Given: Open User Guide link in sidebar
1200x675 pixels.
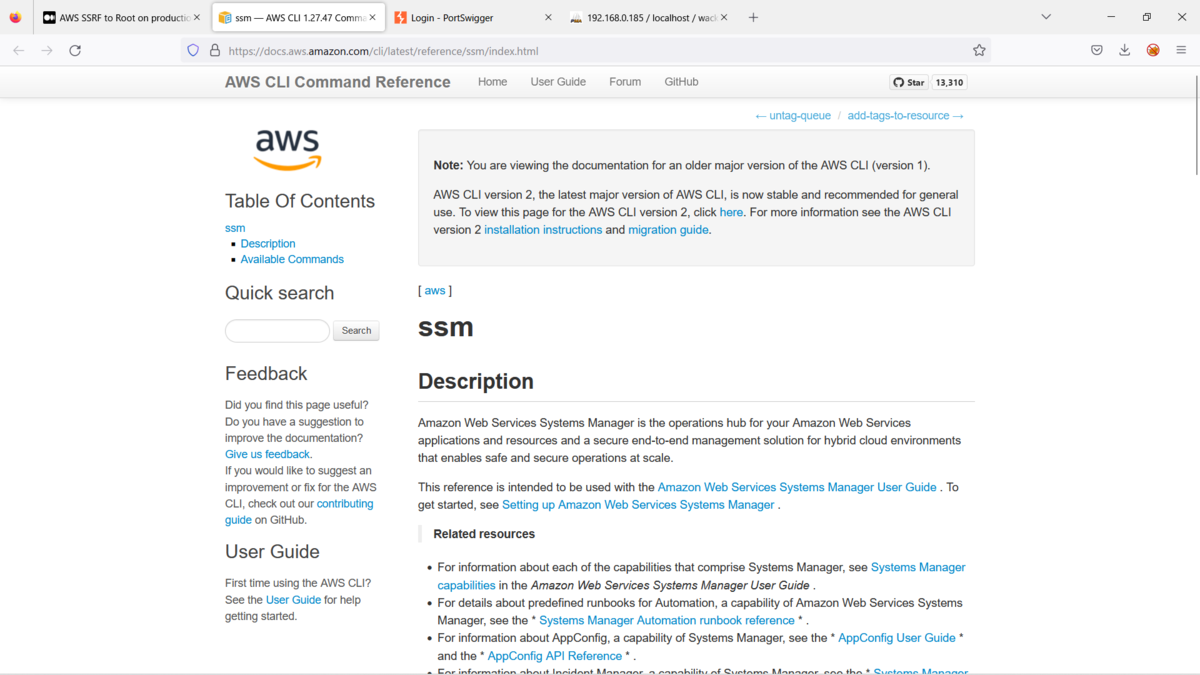Looking at the screenshot, I should coord(293,600).
